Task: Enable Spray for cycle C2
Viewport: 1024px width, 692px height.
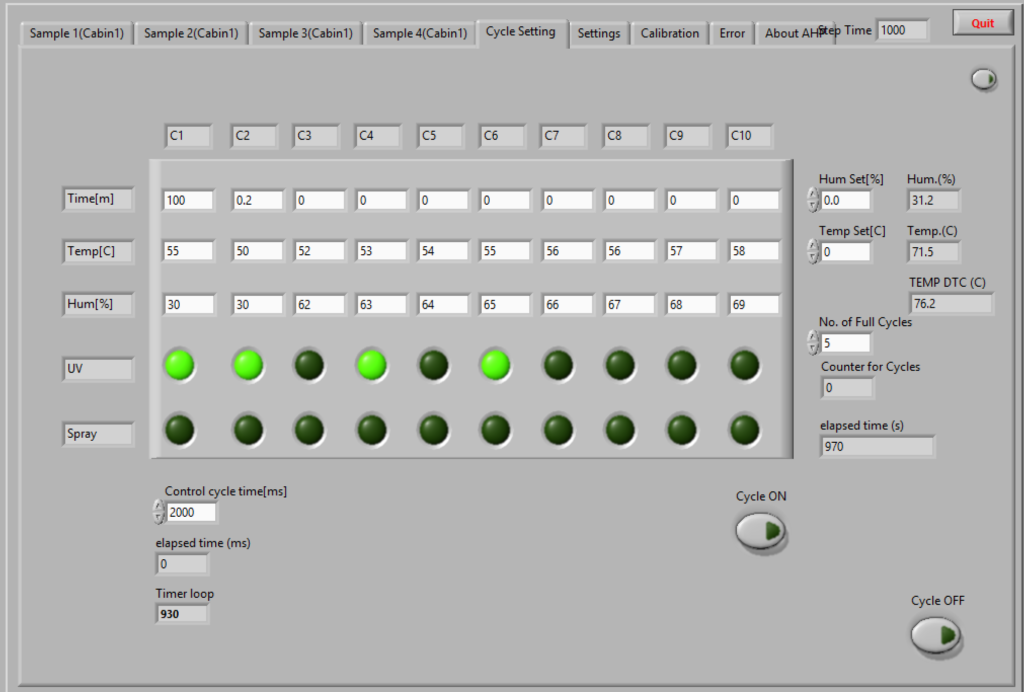Action: pyautogui.click(x=247, y=430)
